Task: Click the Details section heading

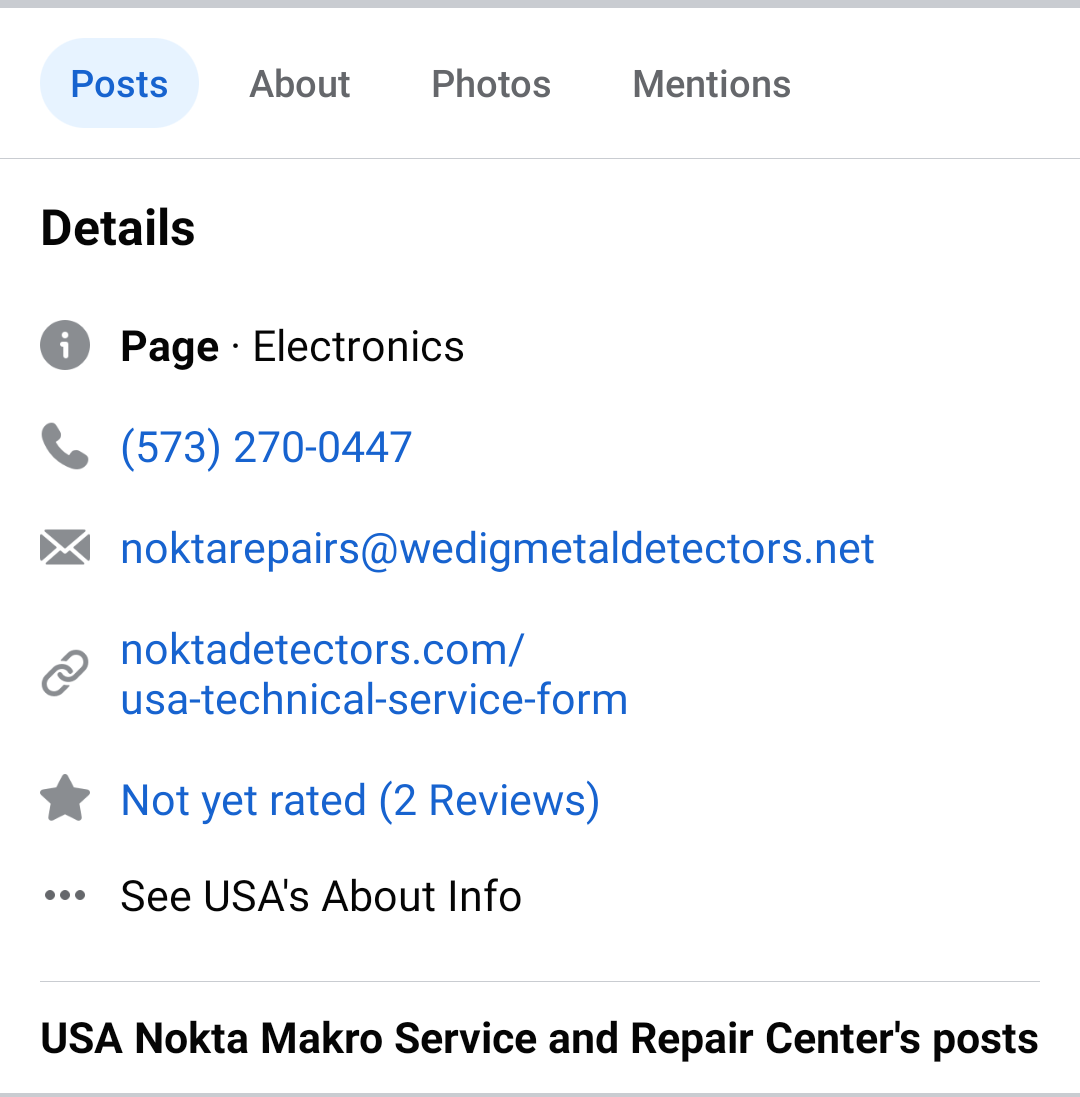Action: (x=118, y=228)
